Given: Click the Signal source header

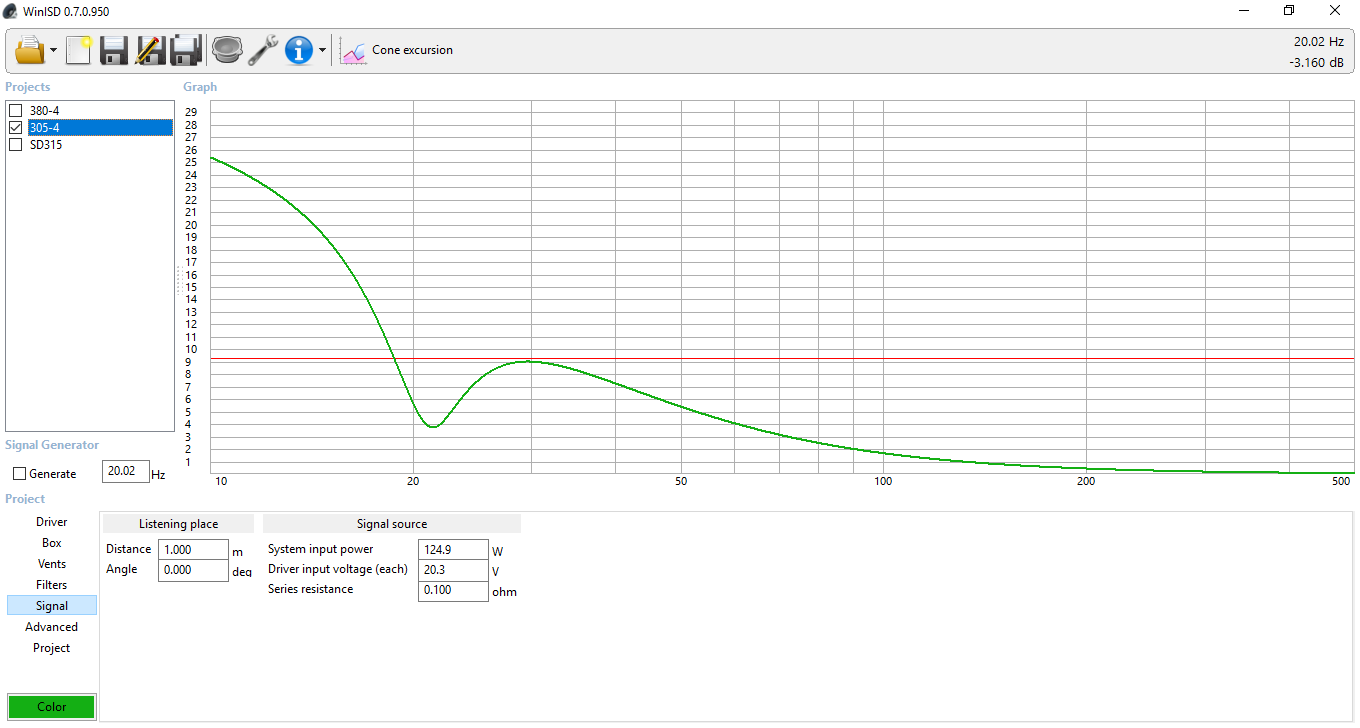Looking at the screenshot, I should (392, 524).
